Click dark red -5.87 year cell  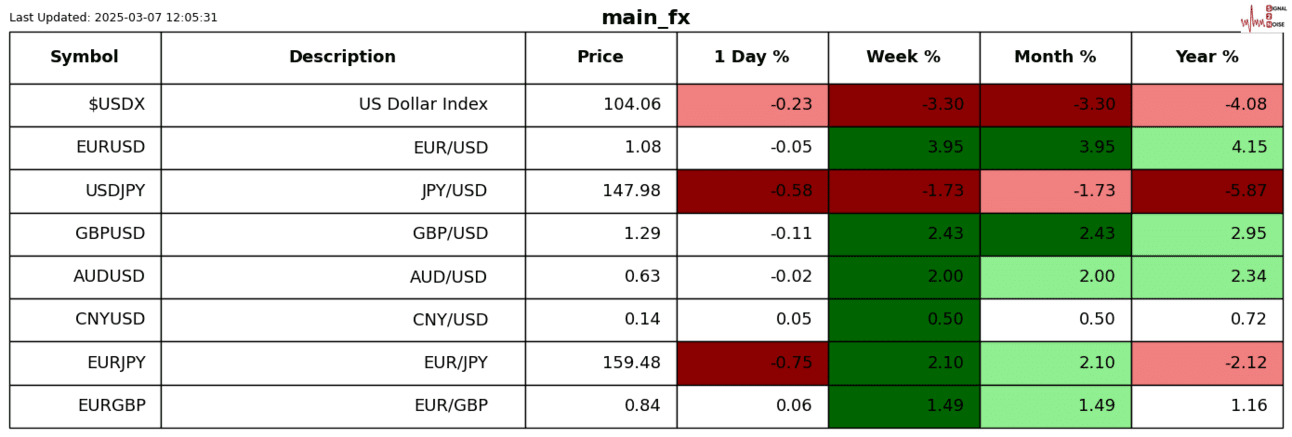(1207, 190)
